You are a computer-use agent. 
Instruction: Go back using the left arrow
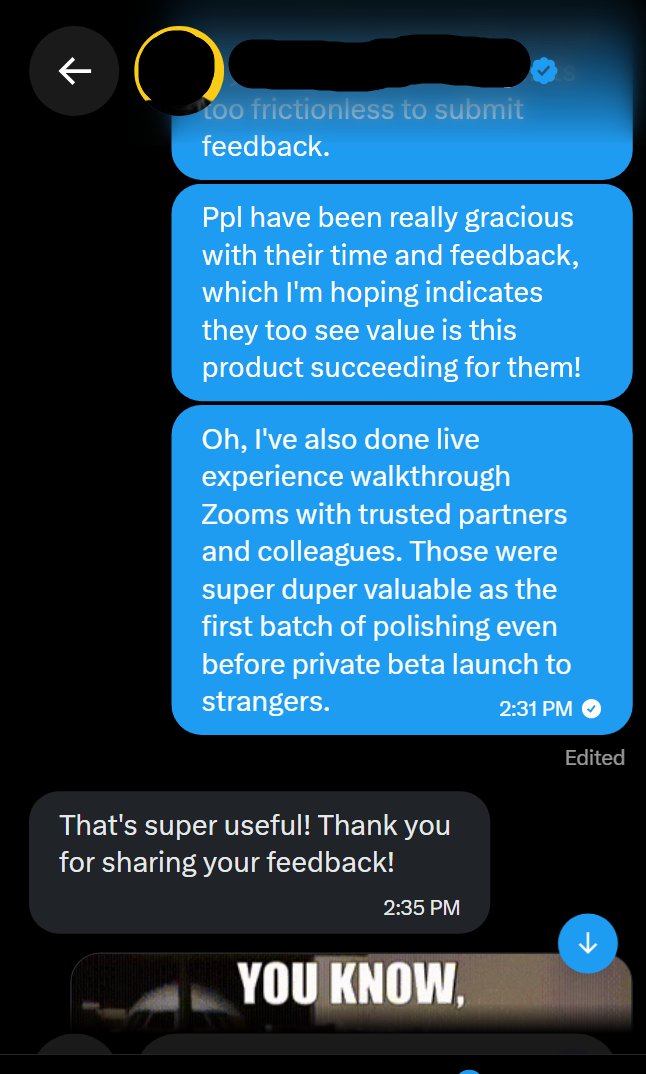click(74, 71)
